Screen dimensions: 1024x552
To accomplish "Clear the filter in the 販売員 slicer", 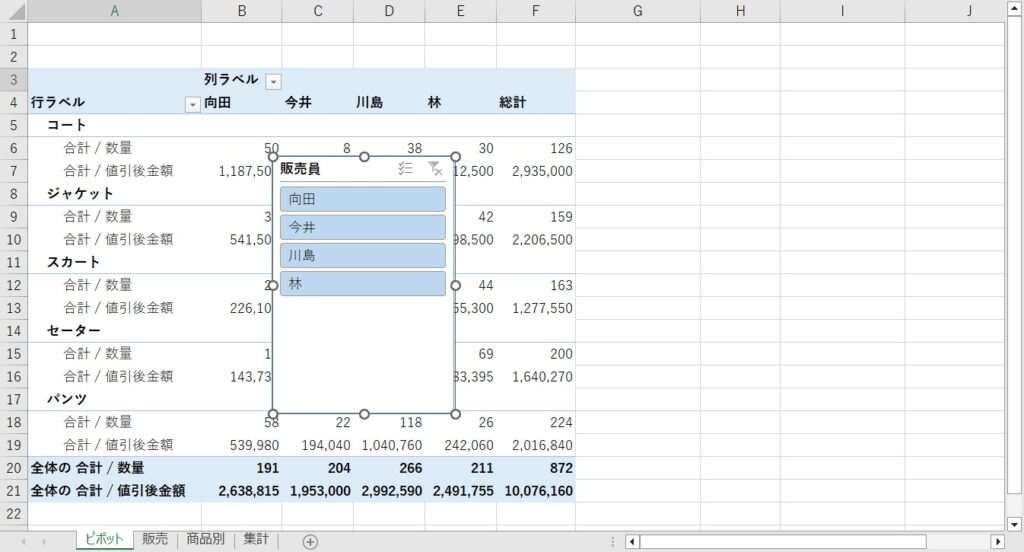I will (434, 170).
